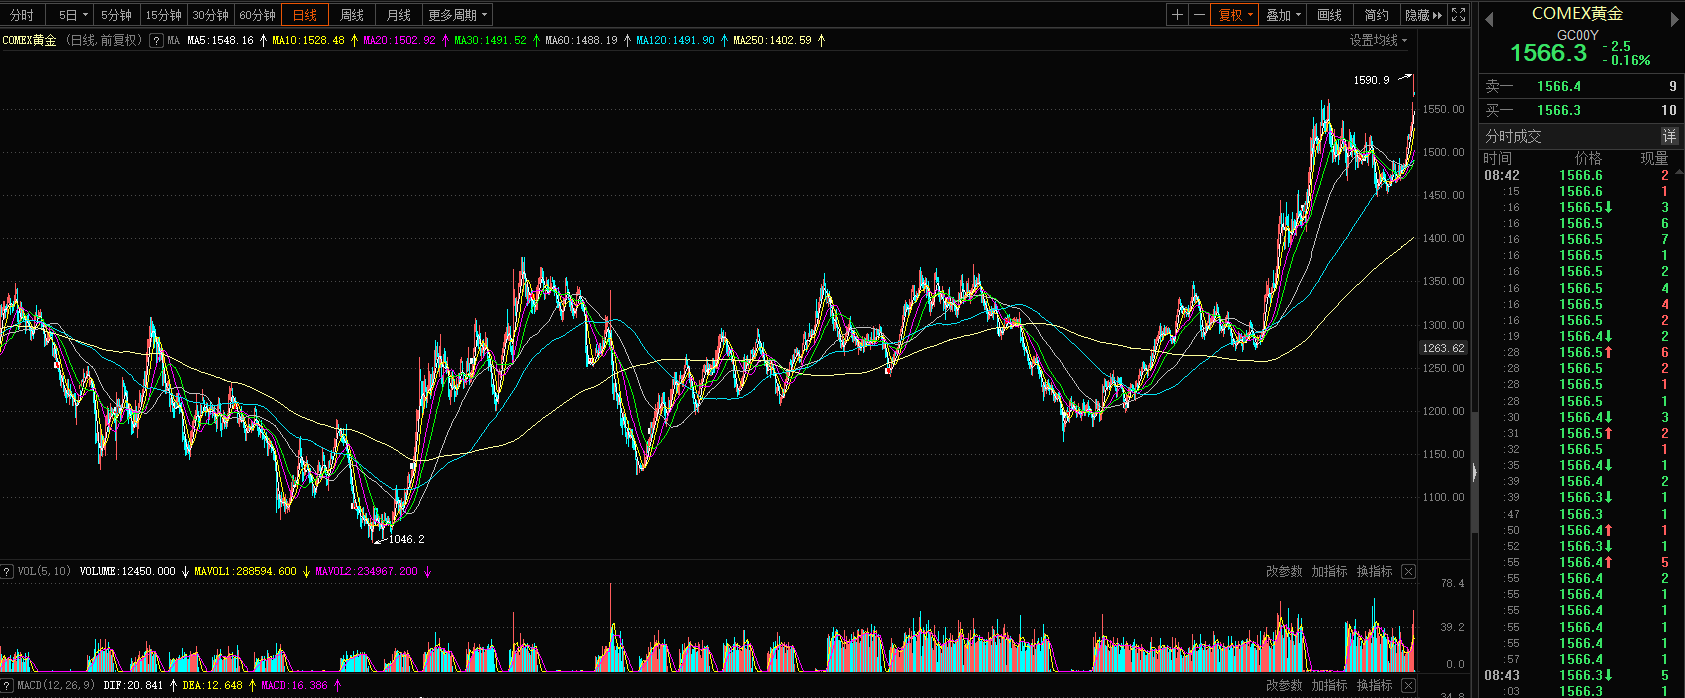Open the 复权 adjustment dropdown
Image resolution: width=1685 pixels, height=698 pixels.
pyautogui.click(x=1235, y=15)
